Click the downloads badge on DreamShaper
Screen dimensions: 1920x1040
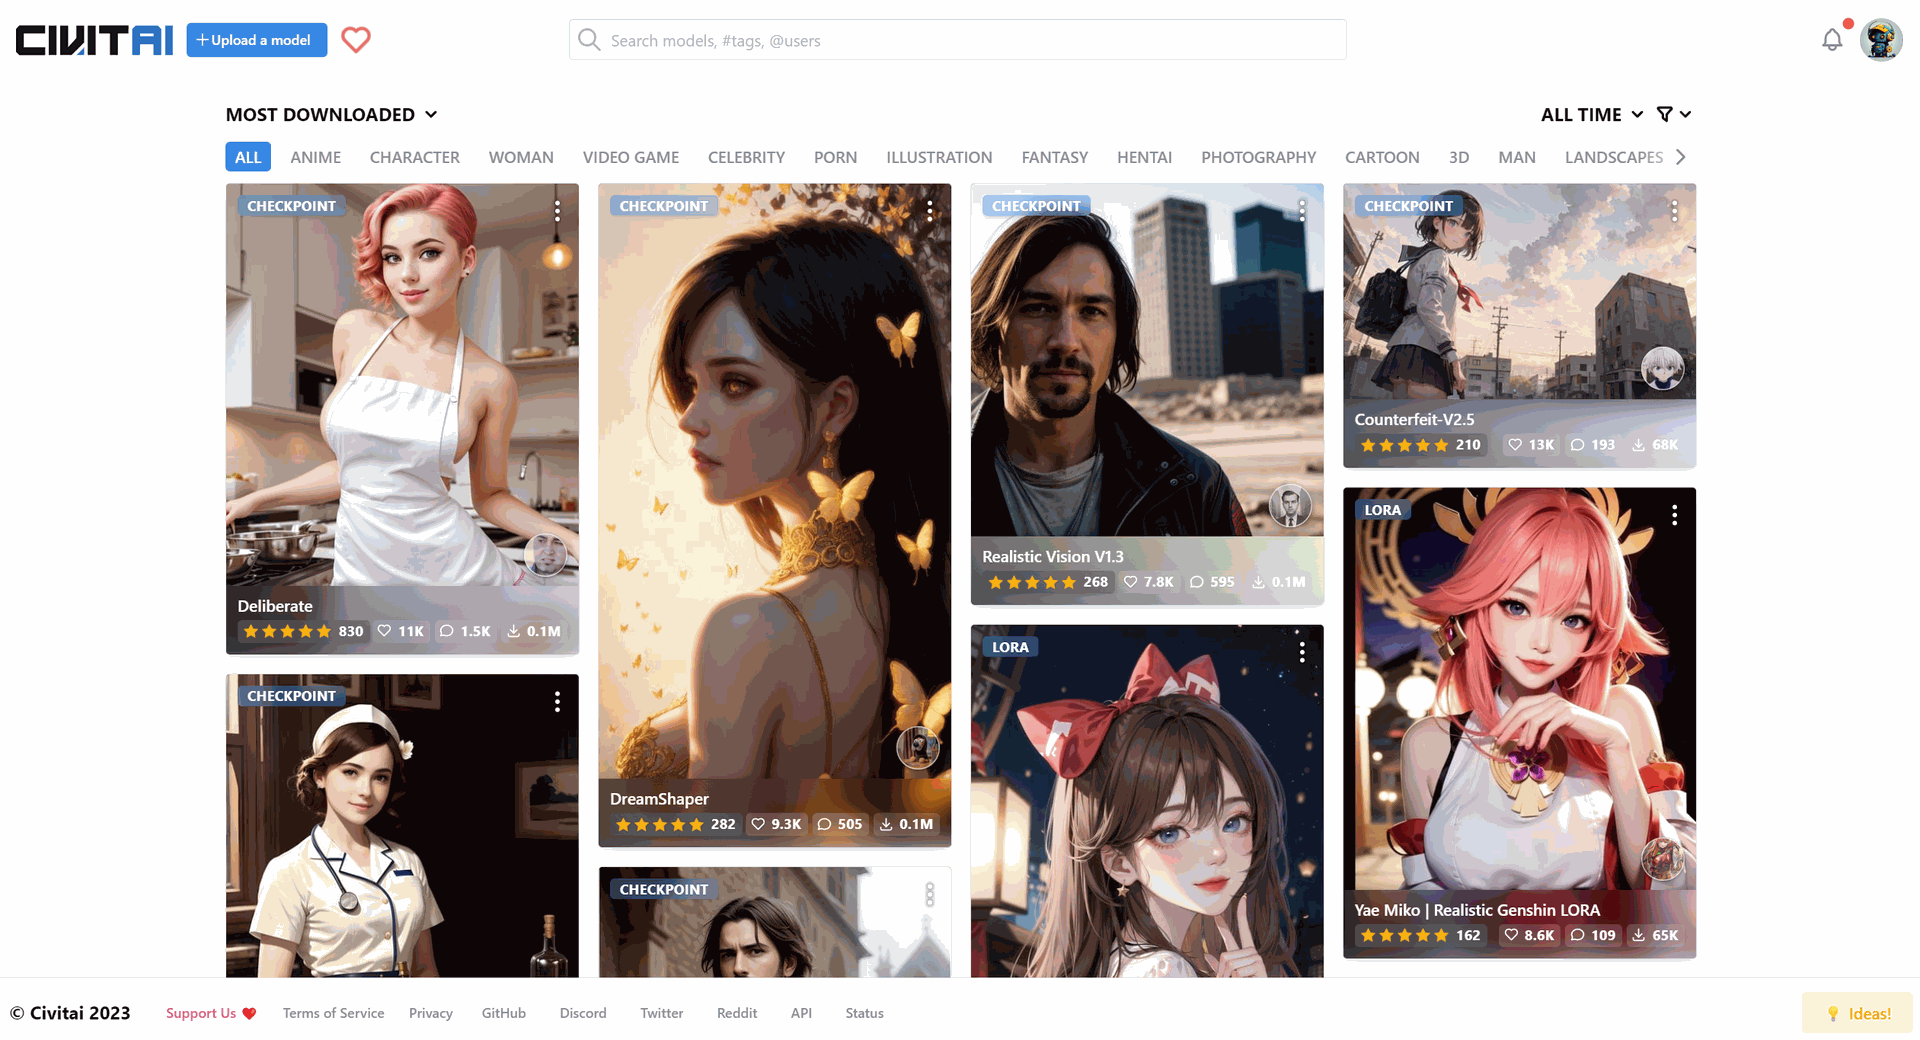pos(906,824)
